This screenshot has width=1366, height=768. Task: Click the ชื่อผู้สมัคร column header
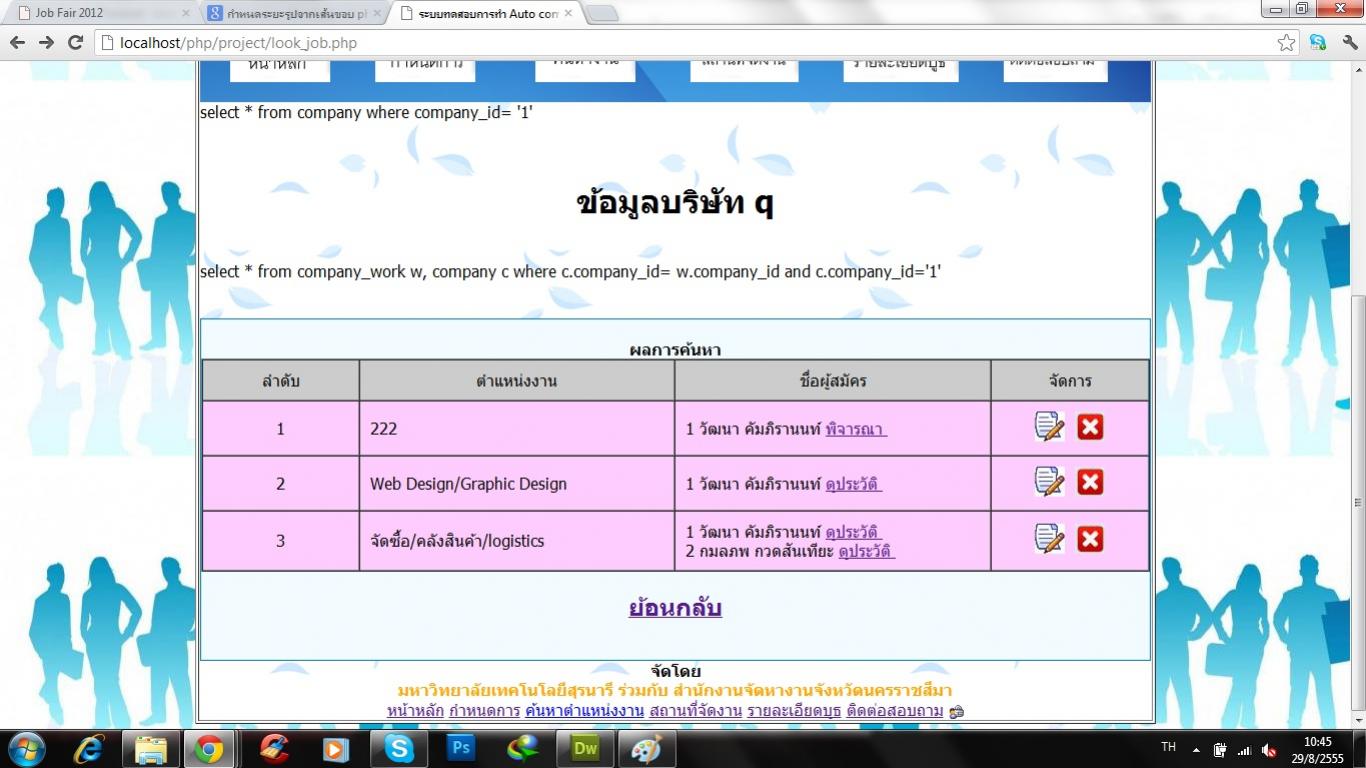pyautogui.click(x=833, y=381)
